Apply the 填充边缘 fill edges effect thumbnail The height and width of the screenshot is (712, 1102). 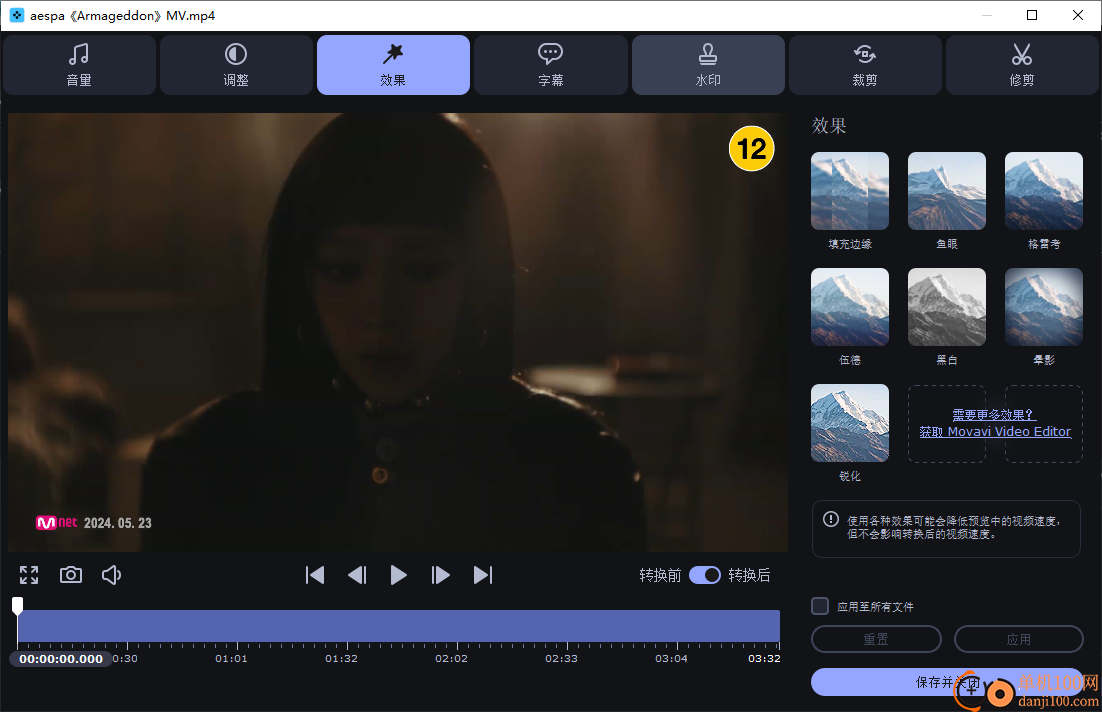[850, 191]
